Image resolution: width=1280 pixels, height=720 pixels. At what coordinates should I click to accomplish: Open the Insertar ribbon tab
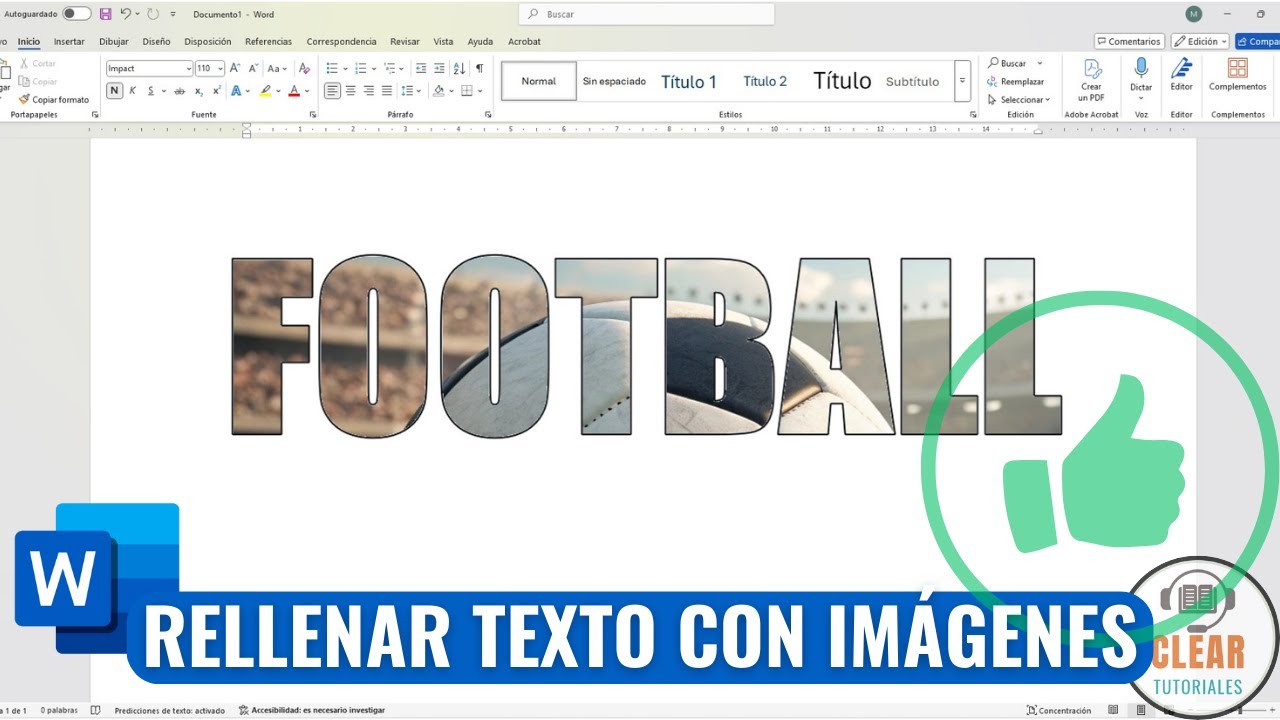tap(69, 42)
